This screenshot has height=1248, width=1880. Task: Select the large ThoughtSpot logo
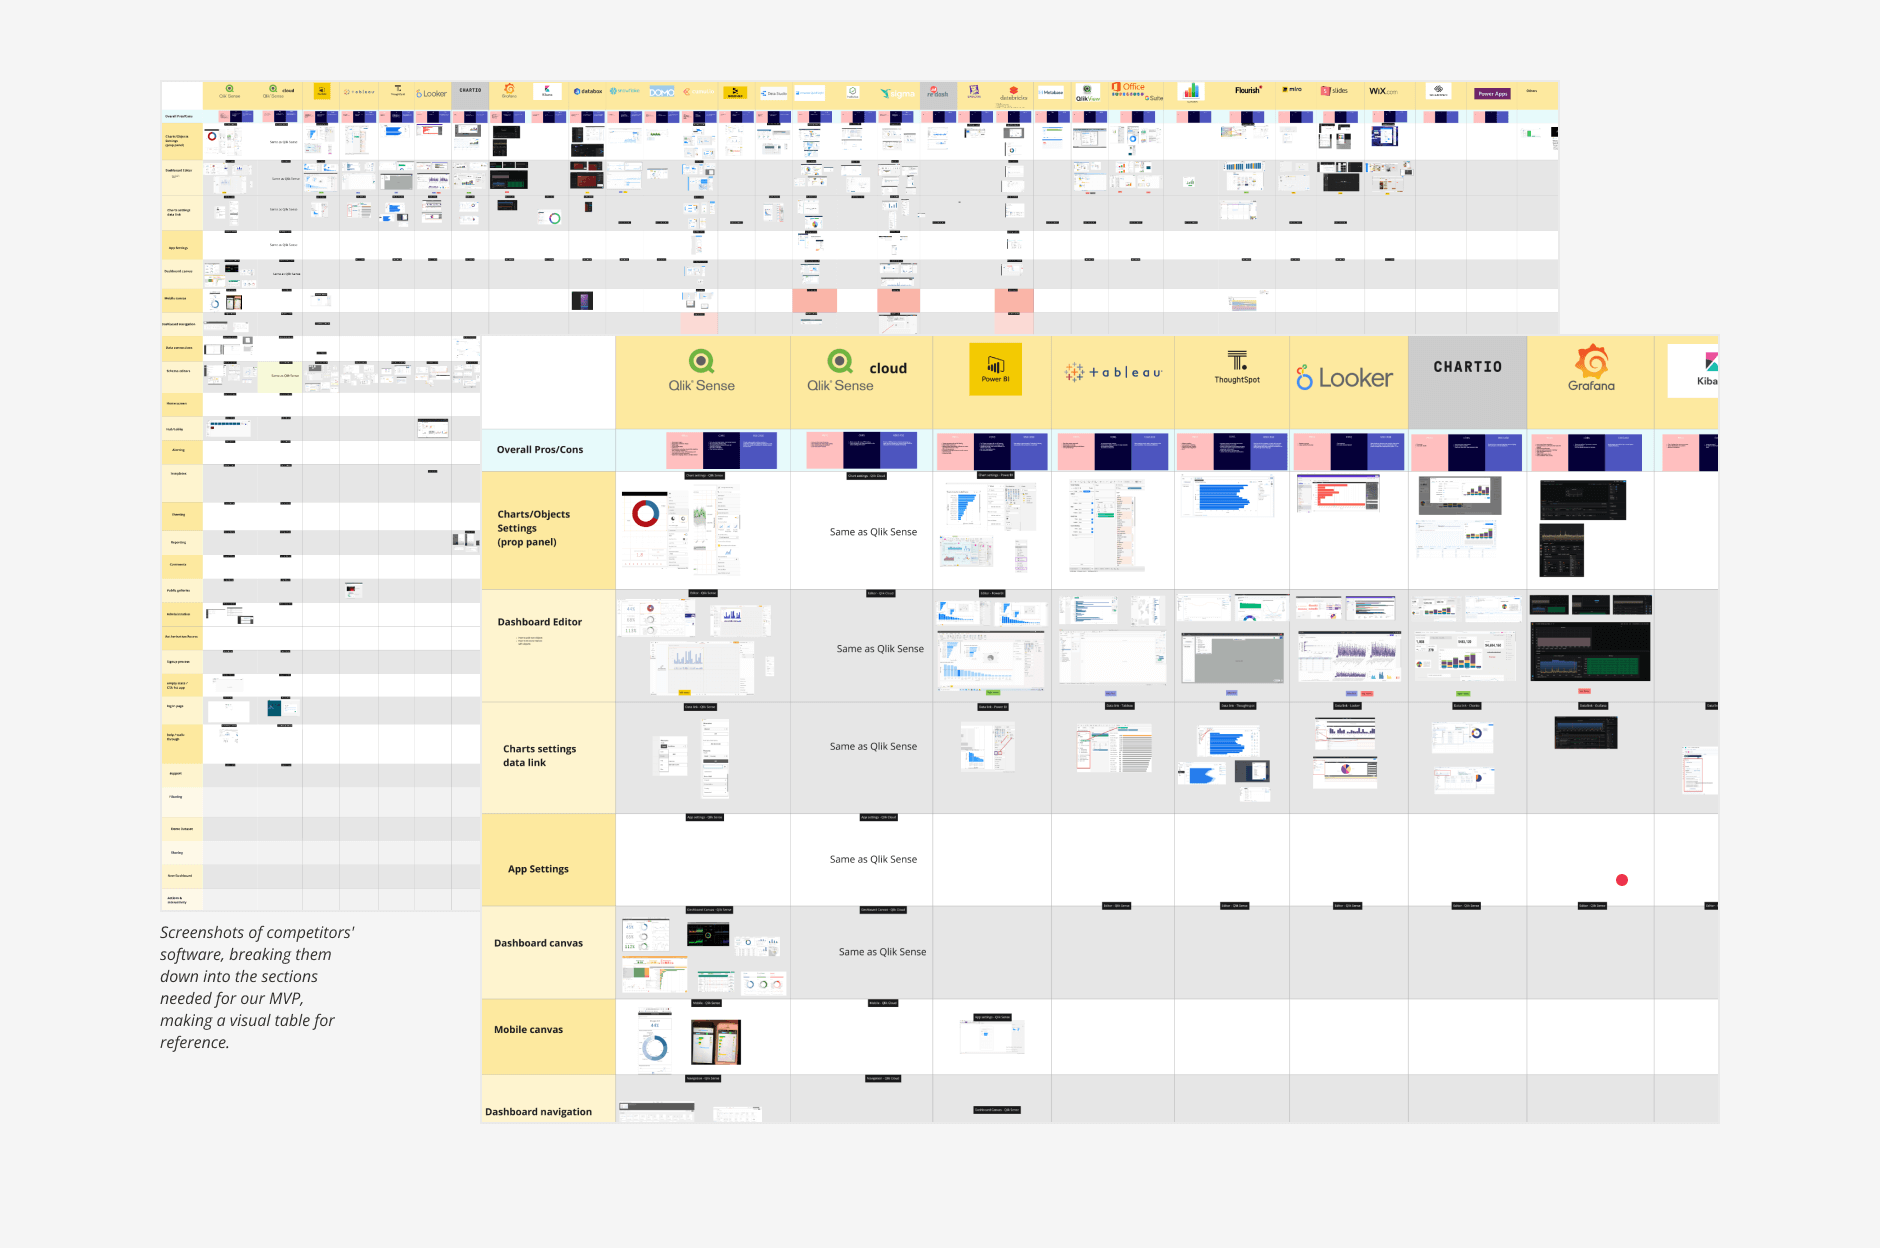1237,367
